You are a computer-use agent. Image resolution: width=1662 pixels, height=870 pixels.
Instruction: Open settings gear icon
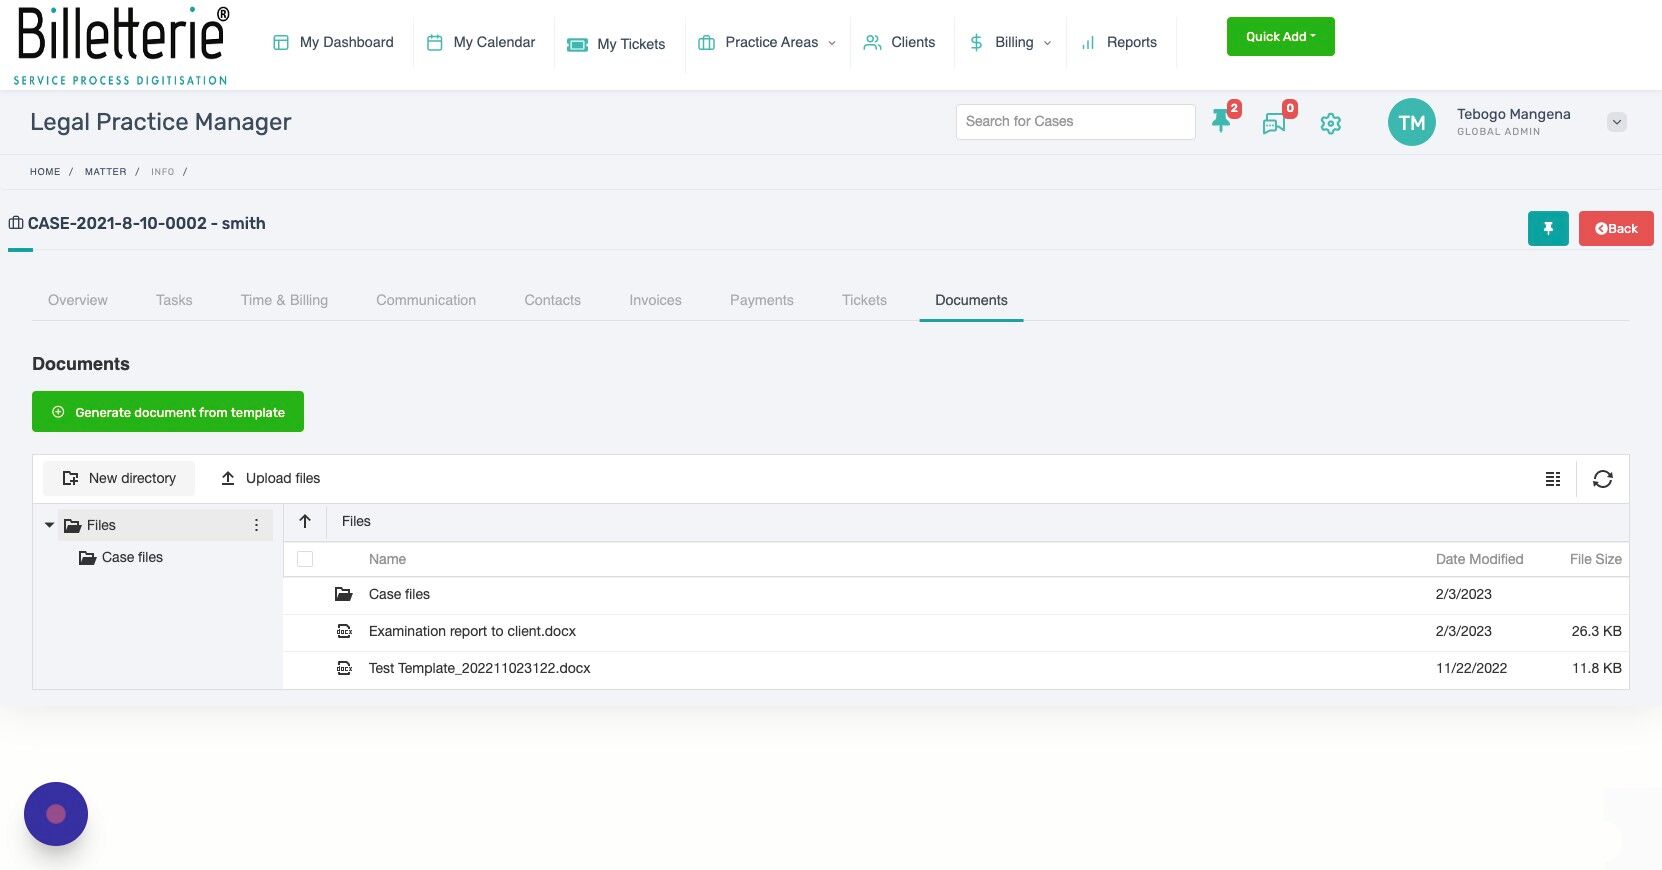click(x=1330, y=124)
